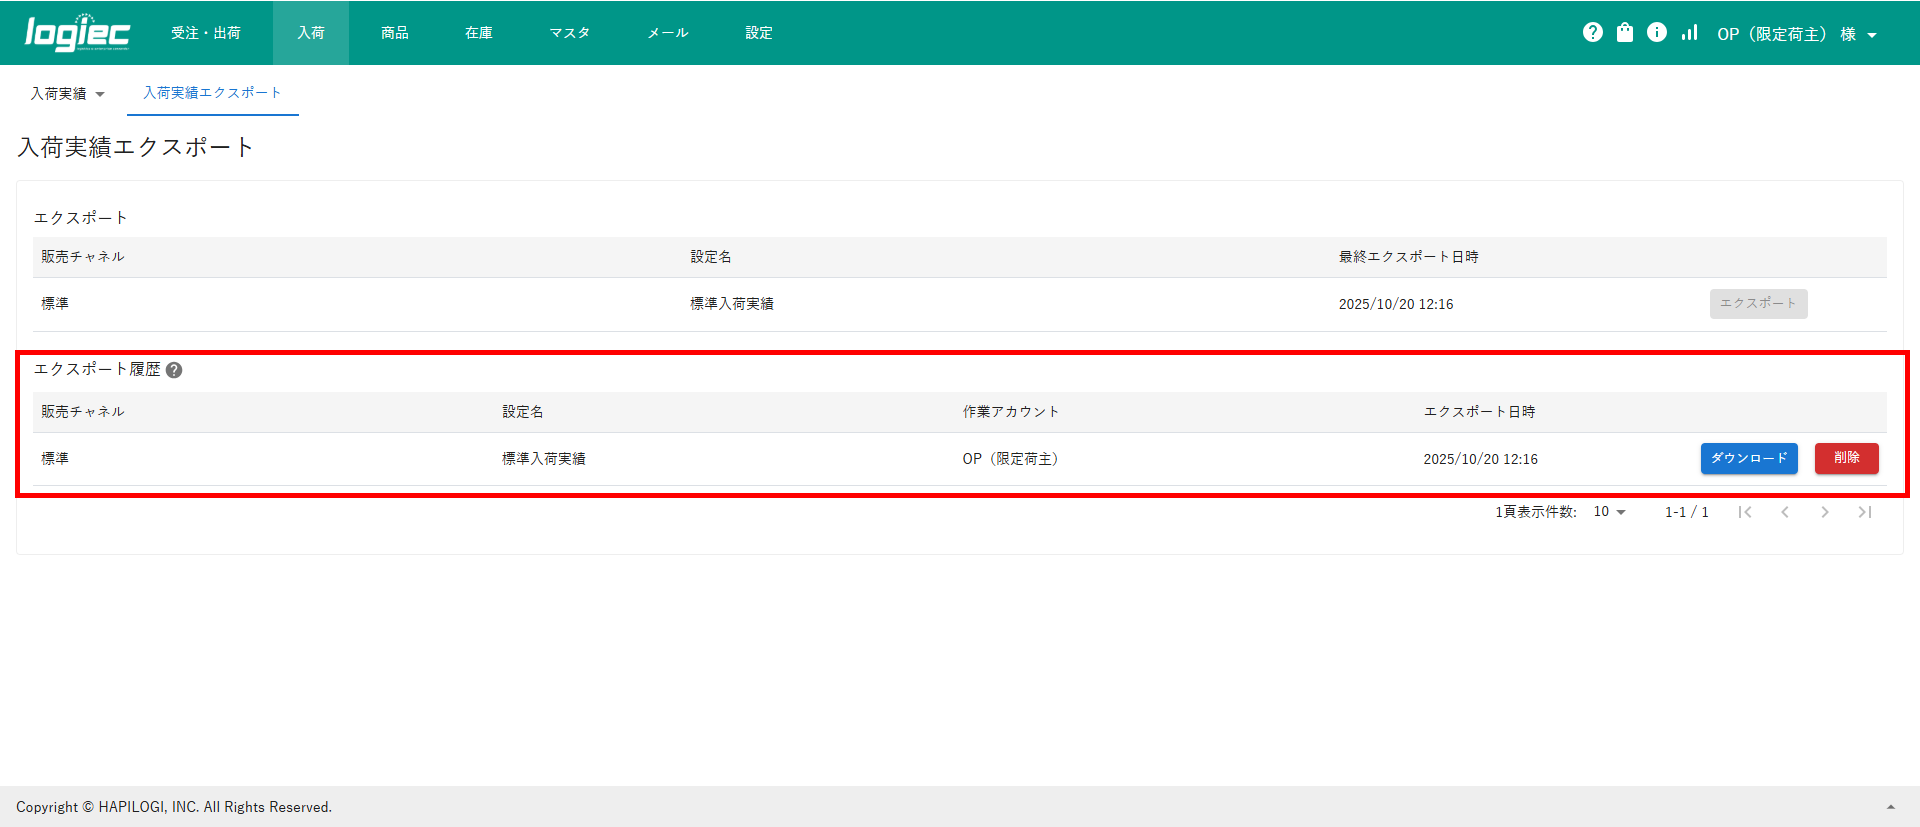This screenshot has height=827, width=1920.
Task: Go to next page of export history
Action: [x=1824, y=512]
